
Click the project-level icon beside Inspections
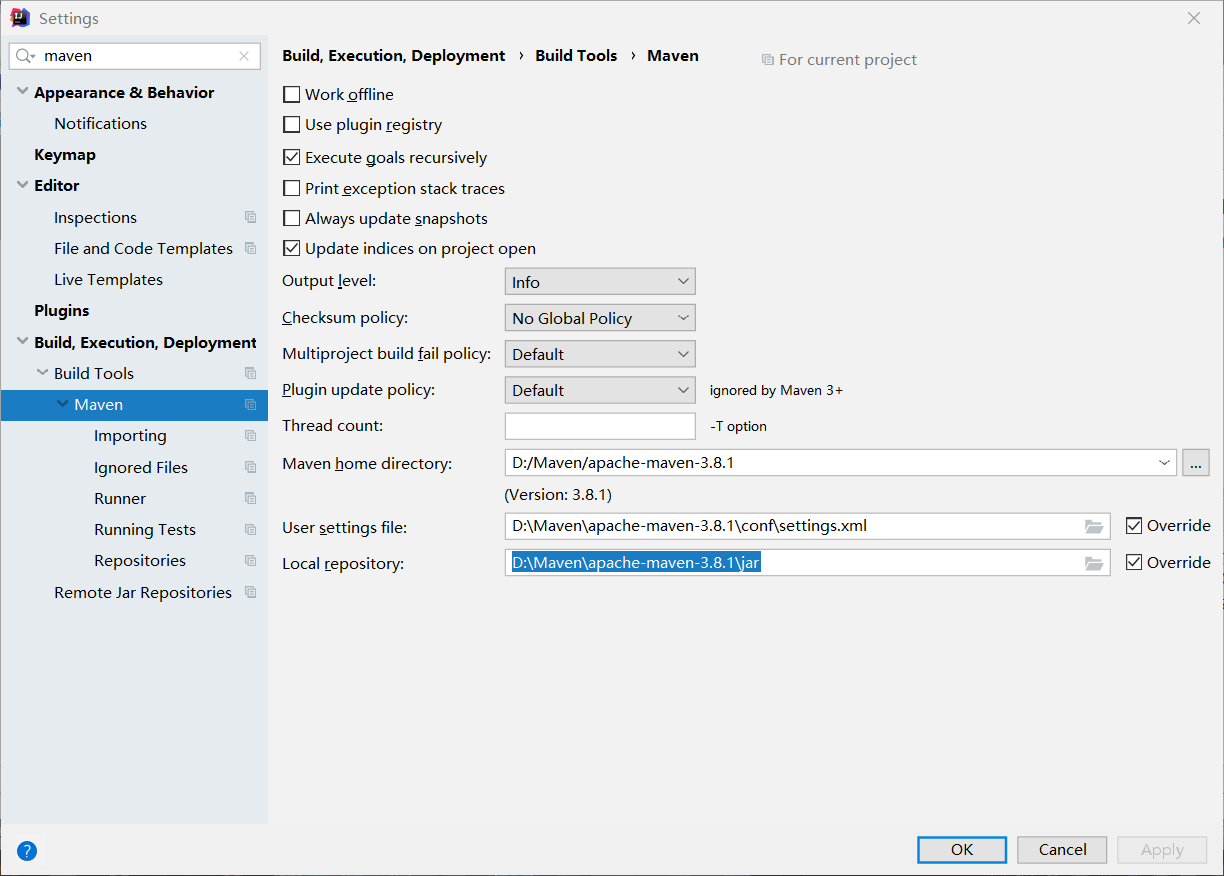point(250,217)
